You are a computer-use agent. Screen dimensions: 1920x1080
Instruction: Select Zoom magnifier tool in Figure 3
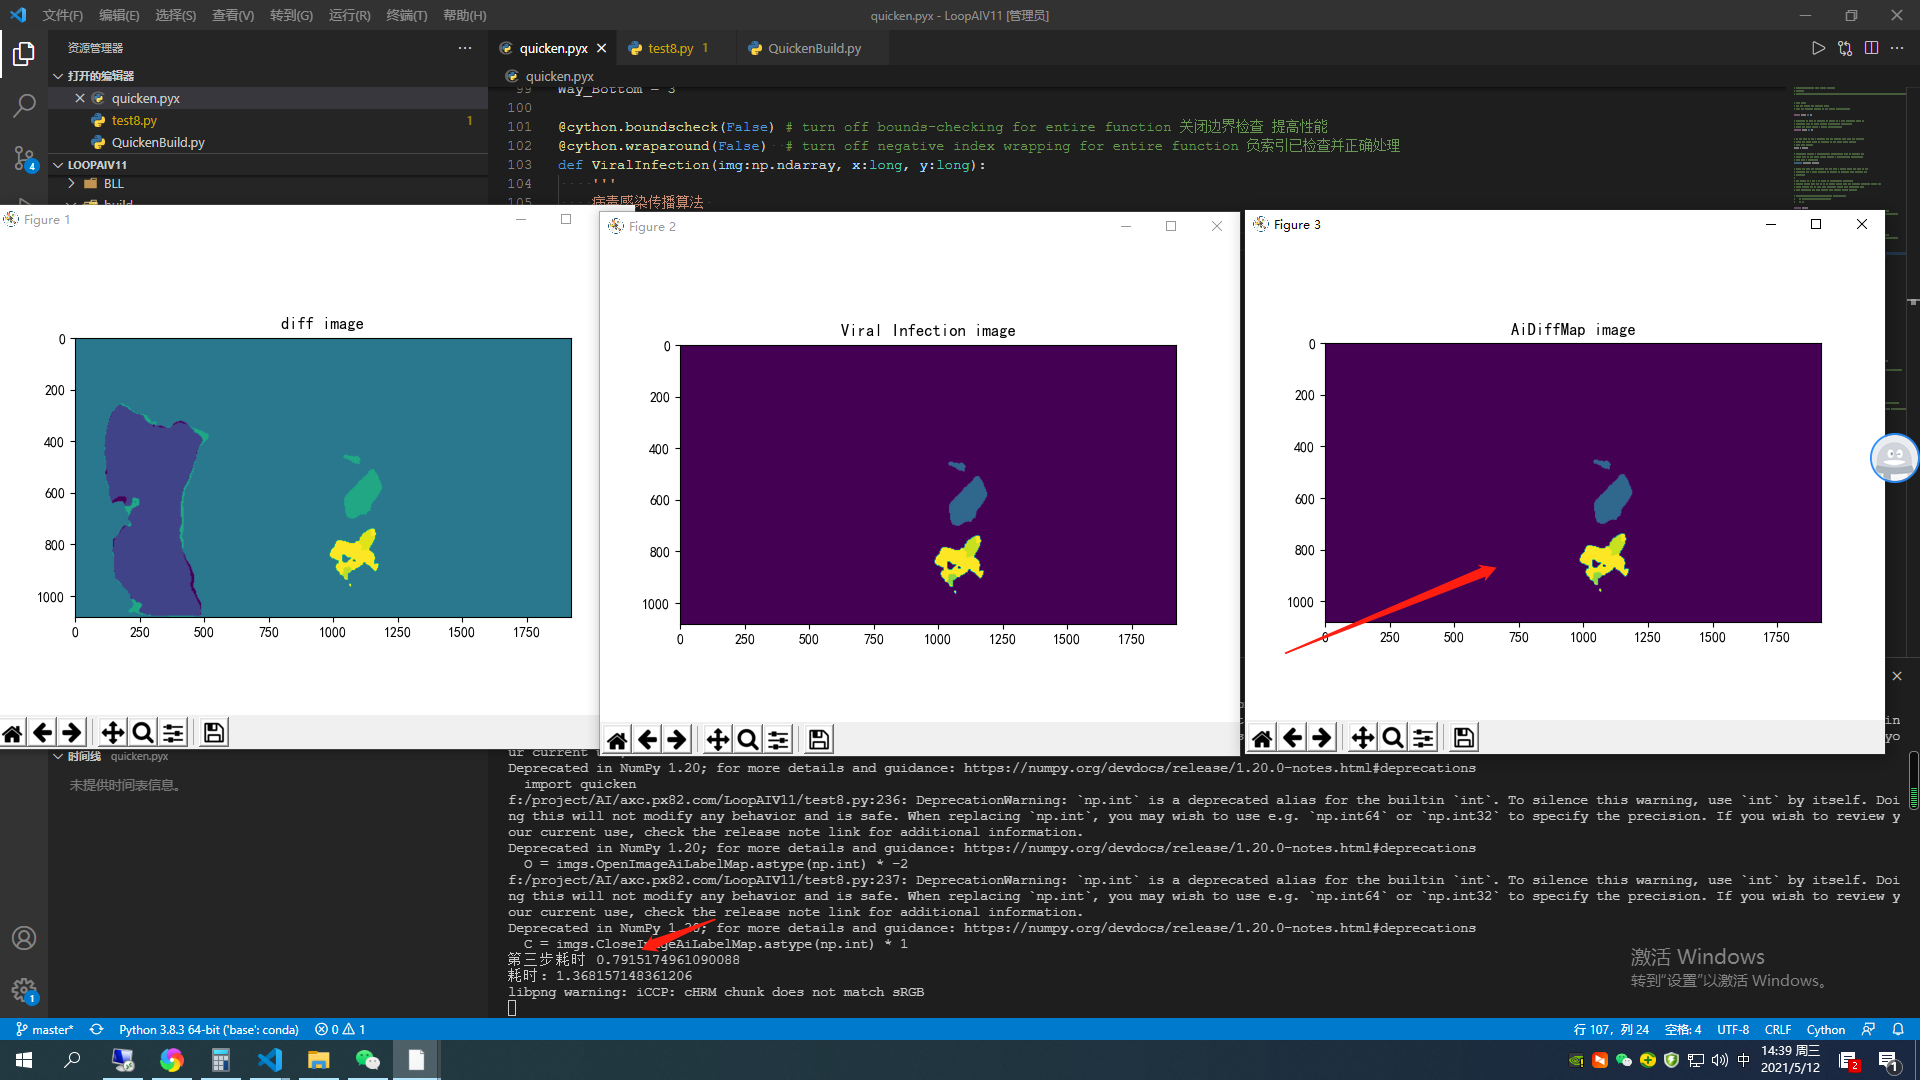[1392, 738]
